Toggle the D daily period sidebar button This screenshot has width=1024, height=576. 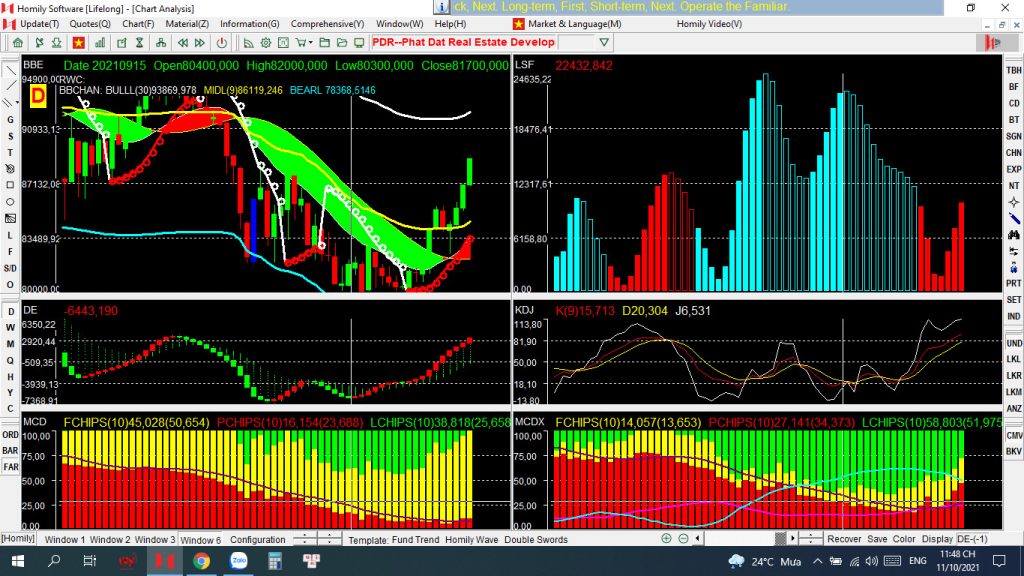[10, 310]
